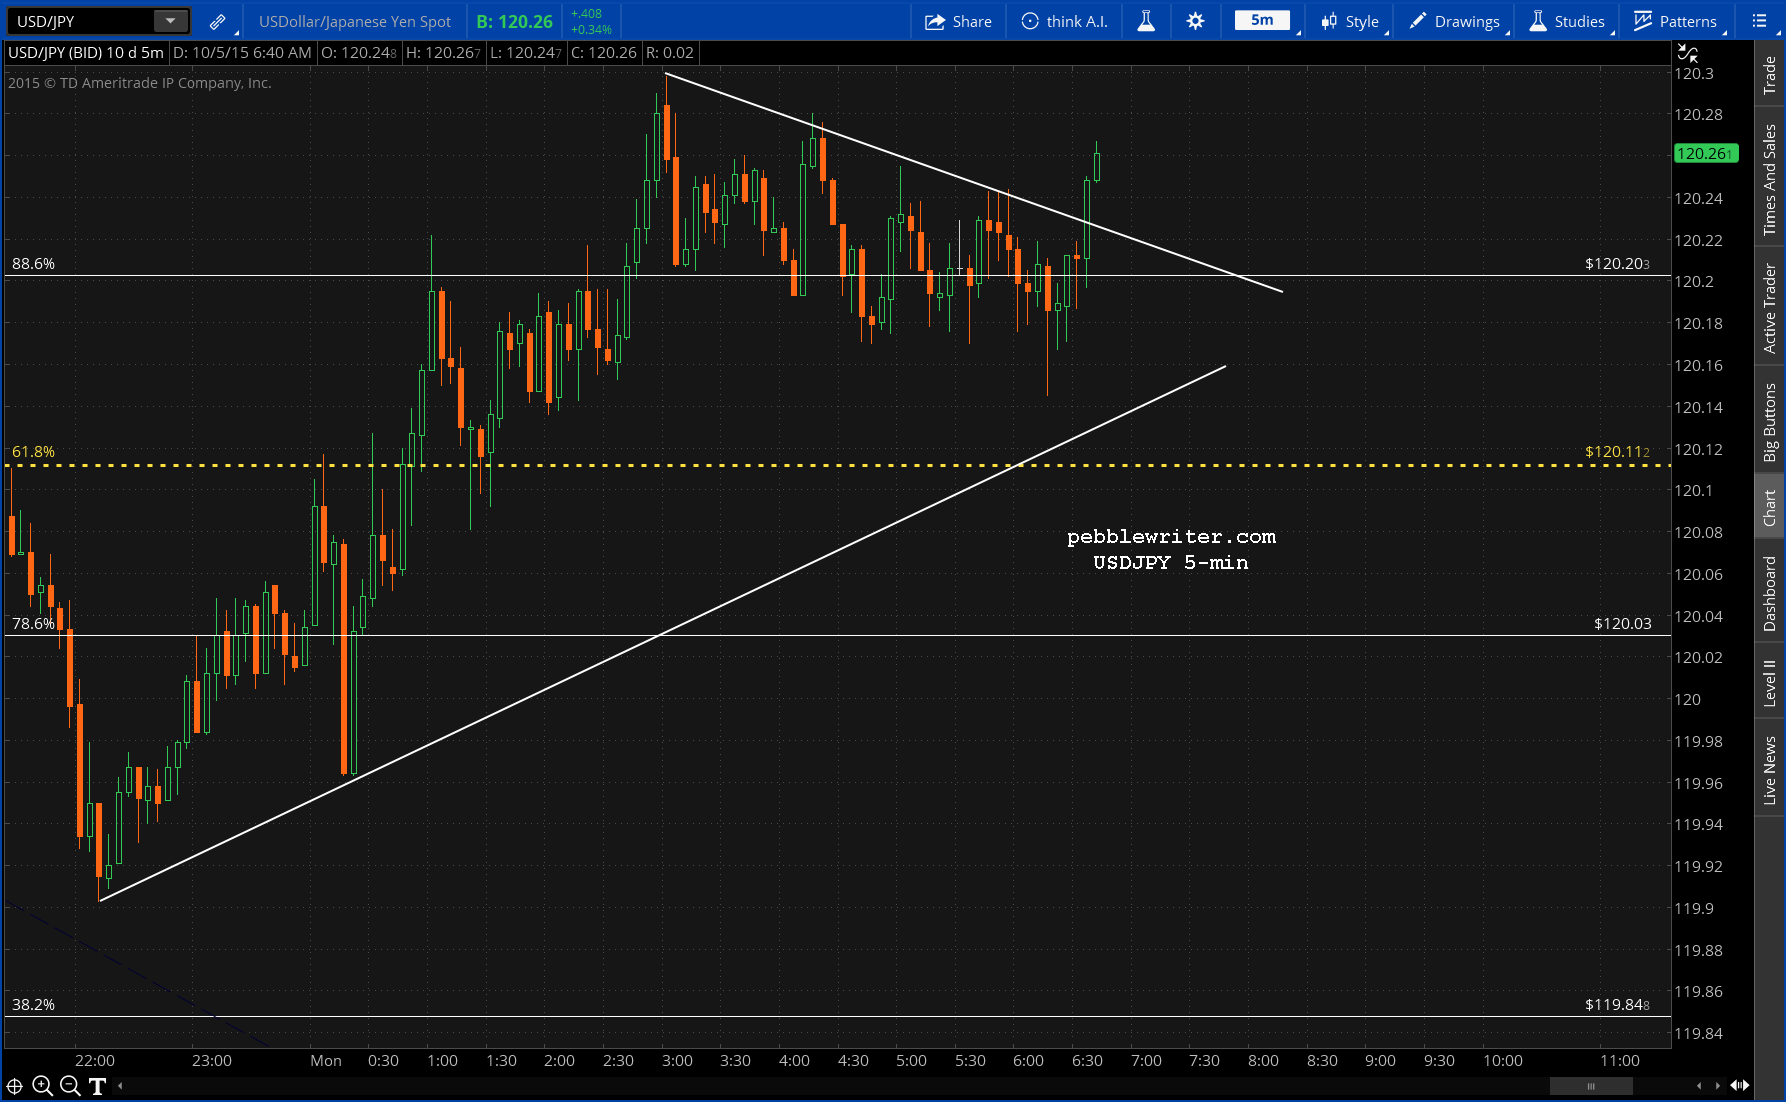Open the 5m timeframe selector
Image resolution: width=1786 pixels, height=1102 pixels.
pyautogui.click(x=1262, y=20)
